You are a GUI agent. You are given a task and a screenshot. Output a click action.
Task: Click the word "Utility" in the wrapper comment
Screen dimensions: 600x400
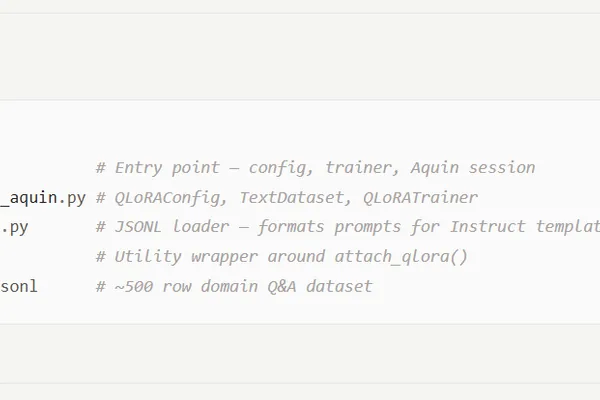[x=148, y=257]
